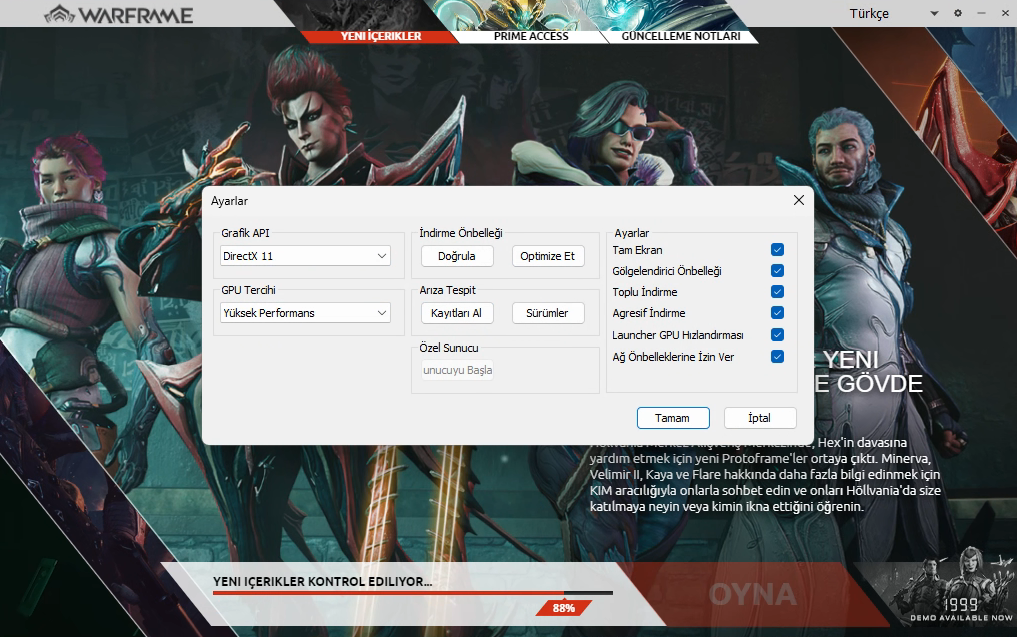Click the Grafik API group label
This screenshot has height=637, width=1017.
(245, 233)
